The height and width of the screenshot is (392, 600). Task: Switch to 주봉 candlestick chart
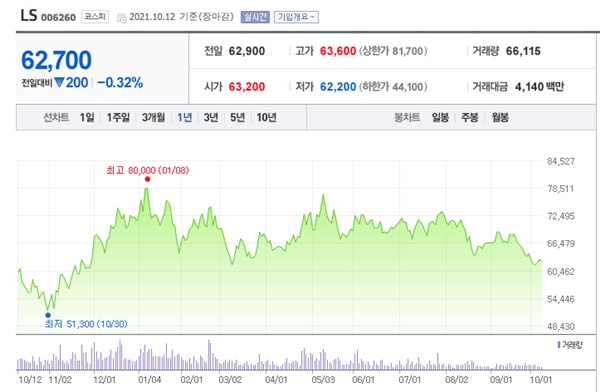pos(470,117)
